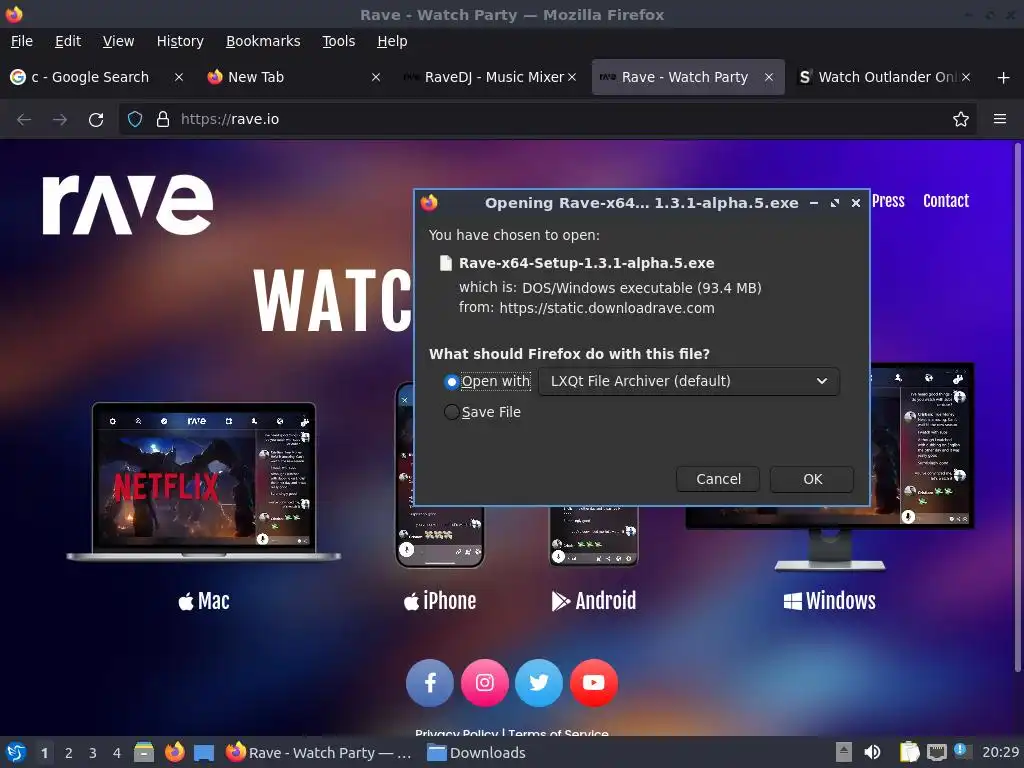This screenshot has height=768, width=1024.
Task: Open Rave's Instagram page icon
Action: (x=485, y=683)
